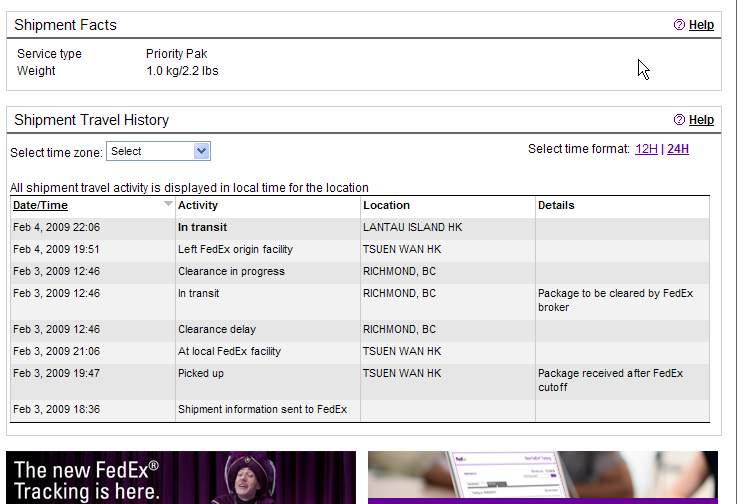Click 'Left FedEx origin facility' activity
The height and width of the screenshot is (504, 746).
click(x=236, y=249)
